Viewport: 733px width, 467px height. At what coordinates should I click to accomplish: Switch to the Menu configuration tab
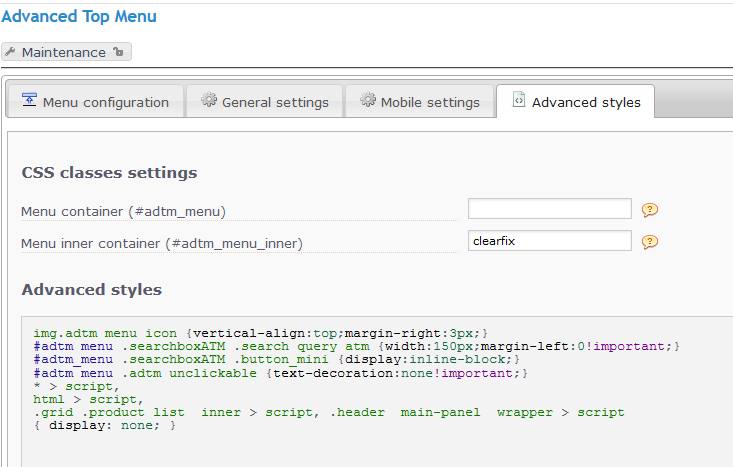(x=105, y=102)
